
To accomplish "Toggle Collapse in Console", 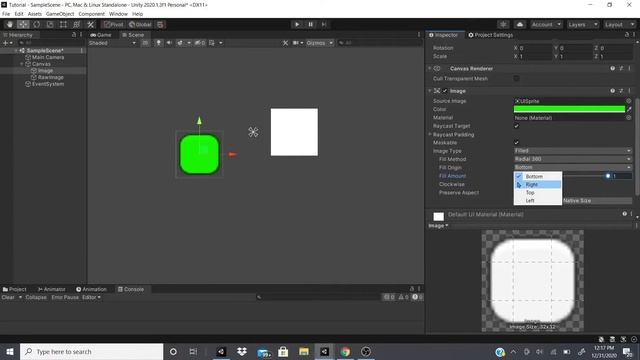I will click(x=36, y=297).
